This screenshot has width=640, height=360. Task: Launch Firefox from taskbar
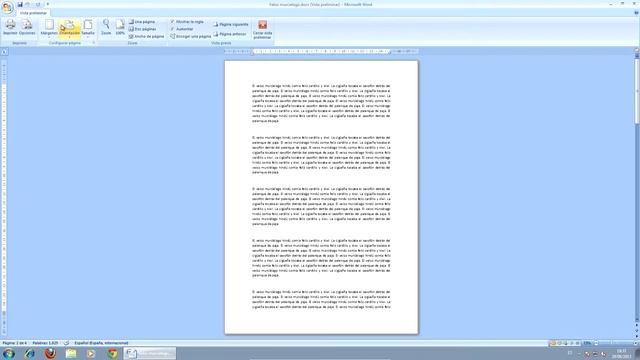[x=50, y=353]
